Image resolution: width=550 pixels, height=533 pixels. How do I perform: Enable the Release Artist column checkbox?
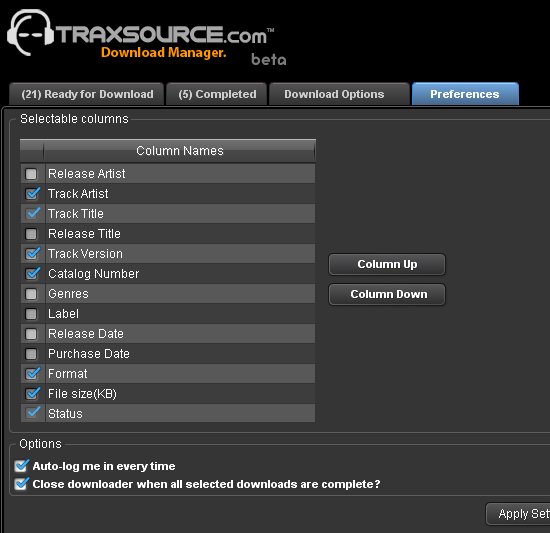[x=31, y=174]
